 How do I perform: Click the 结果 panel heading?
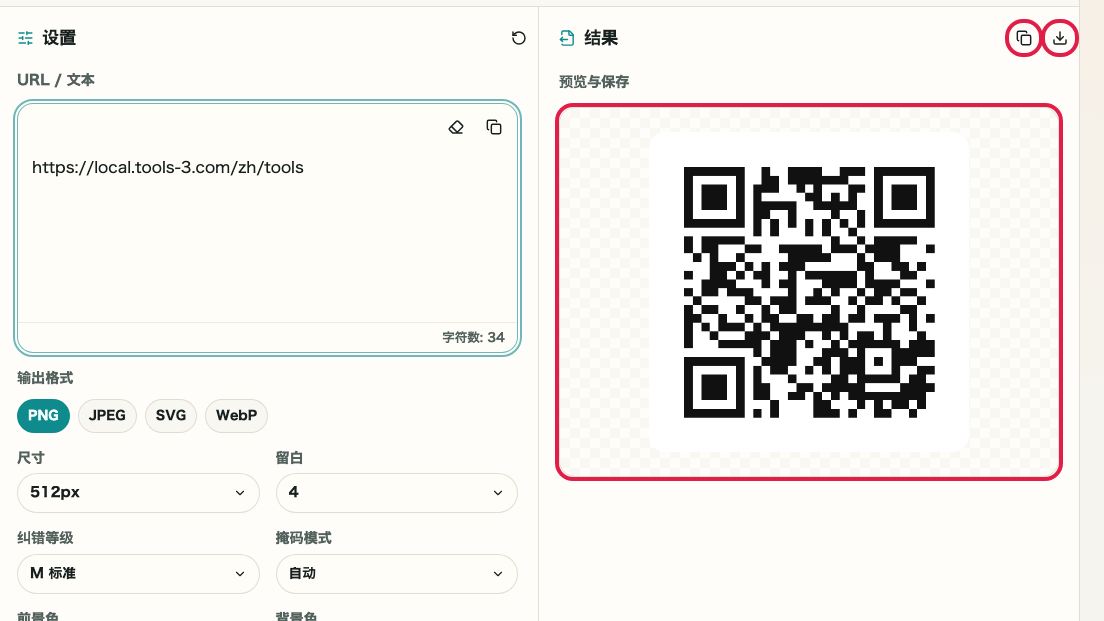tap(601, 38)
